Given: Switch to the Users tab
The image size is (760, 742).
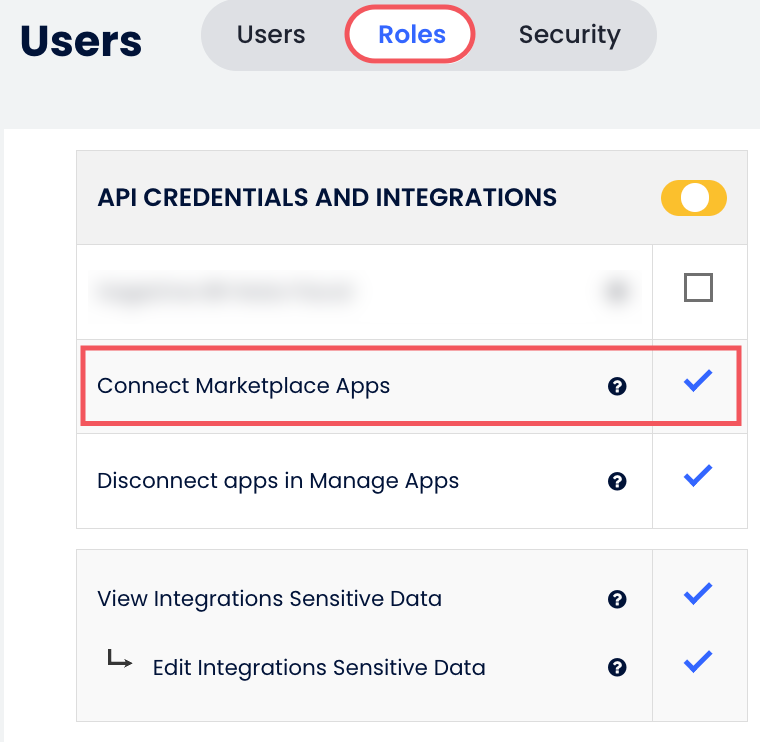Looking at the screenshot, I should 271,35.
